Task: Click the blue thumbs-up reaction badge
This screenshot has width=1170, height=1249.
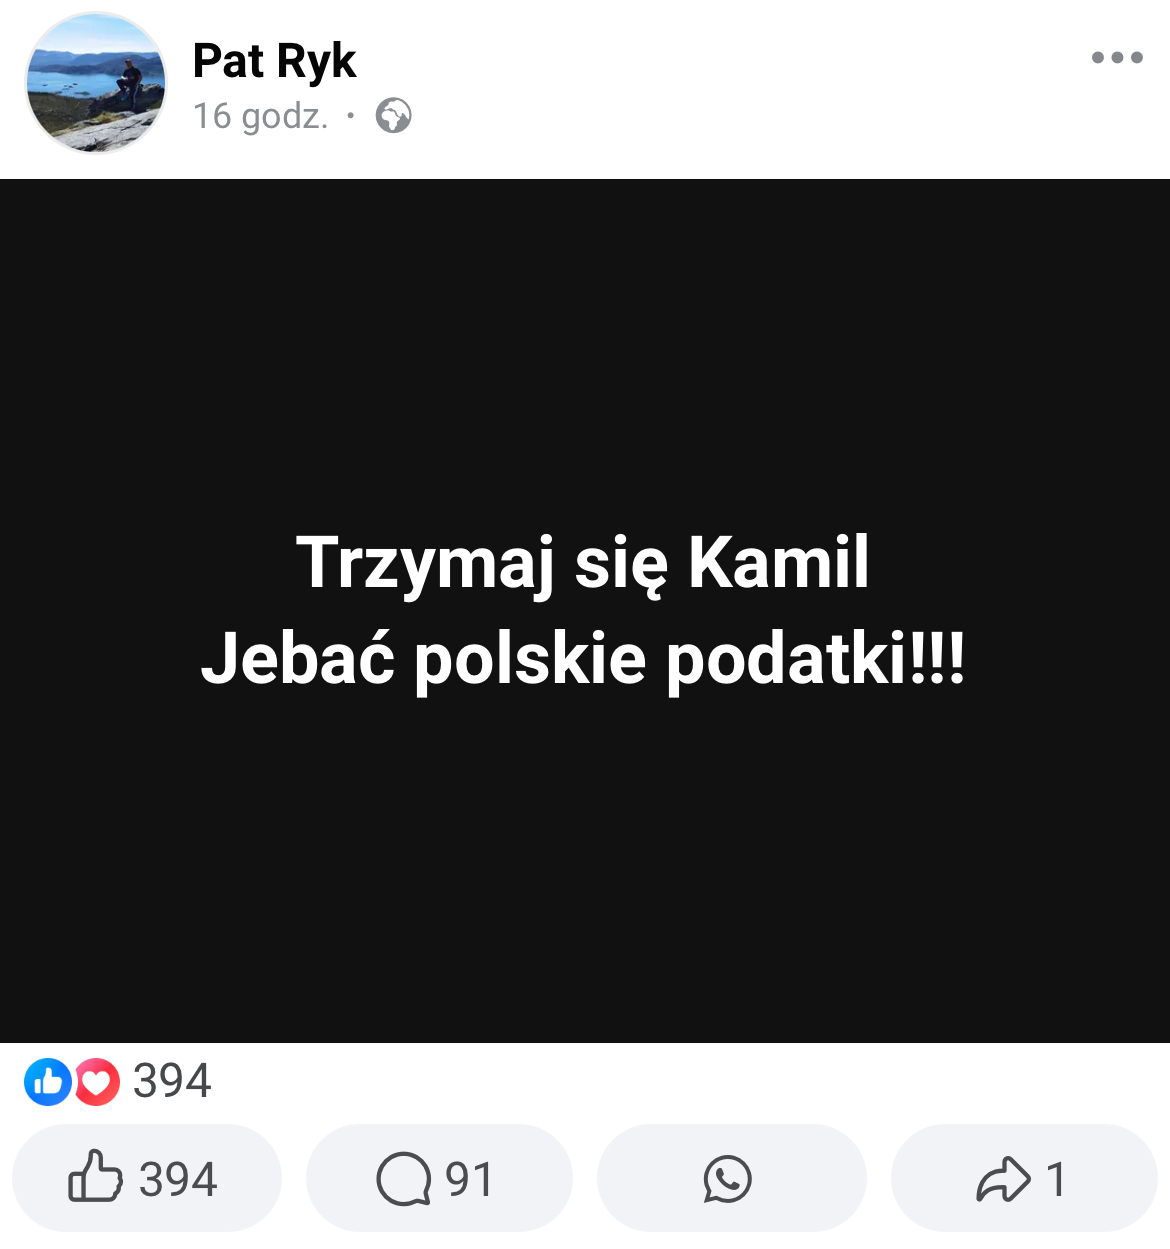Action: point(47,1082)
